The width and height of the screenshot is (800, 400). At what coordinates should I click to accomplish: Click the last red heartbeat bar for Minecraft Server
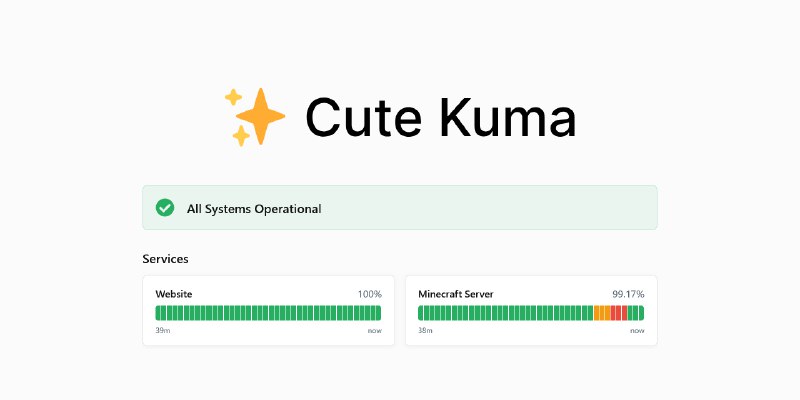click(x=626, y=313)
